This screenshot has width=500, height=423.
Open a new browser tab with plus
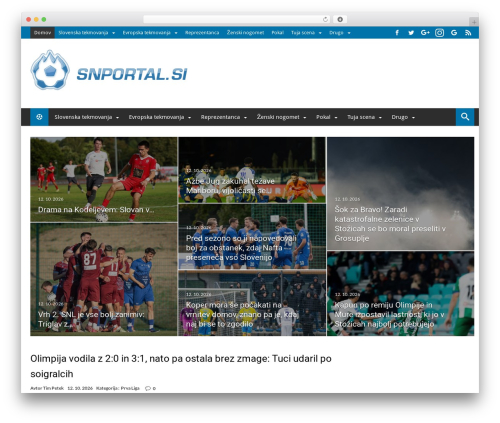474,22
